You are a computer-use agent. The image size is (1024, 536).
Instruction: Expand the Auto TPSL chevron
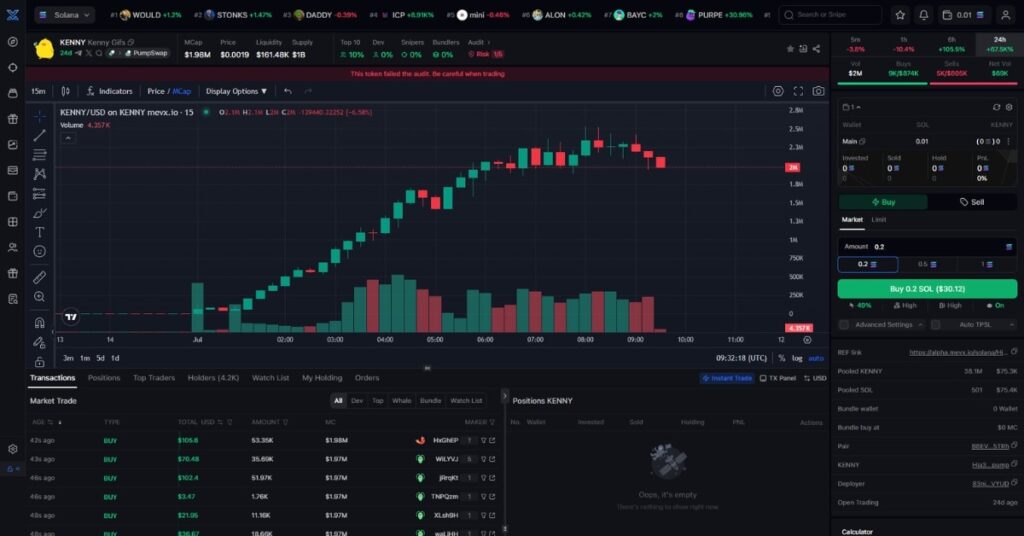1012,324
